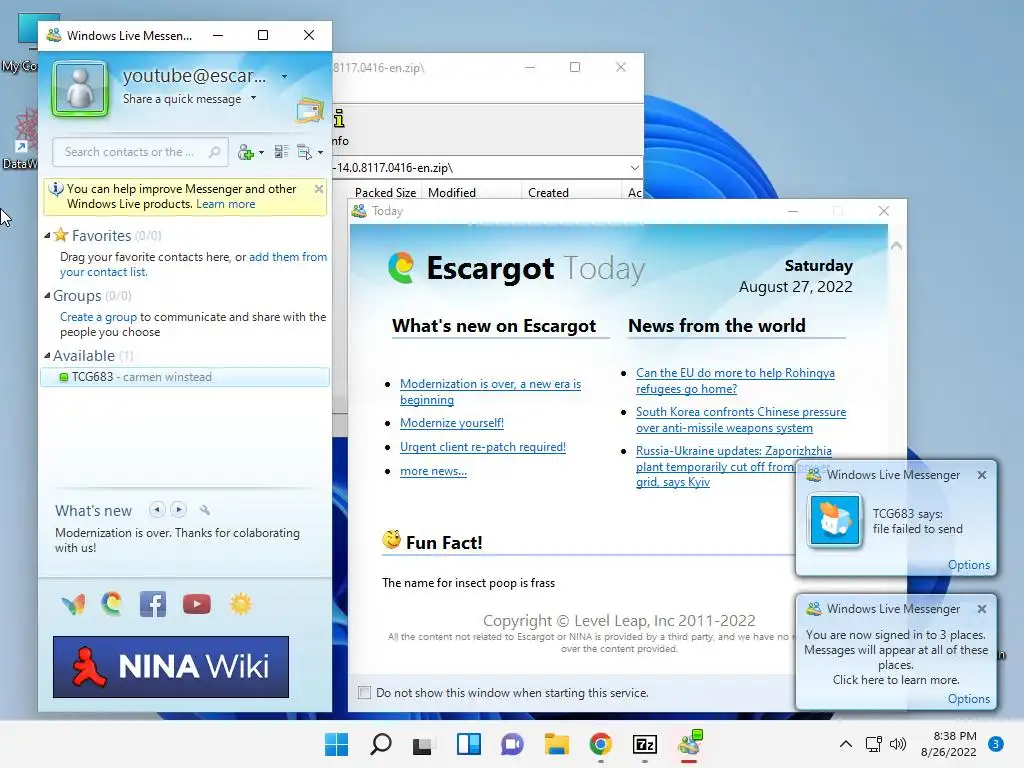Screen dimensions: 1024x768
Task: Click the Show menu icon in Messenger
Action: (x=304, y=152)
